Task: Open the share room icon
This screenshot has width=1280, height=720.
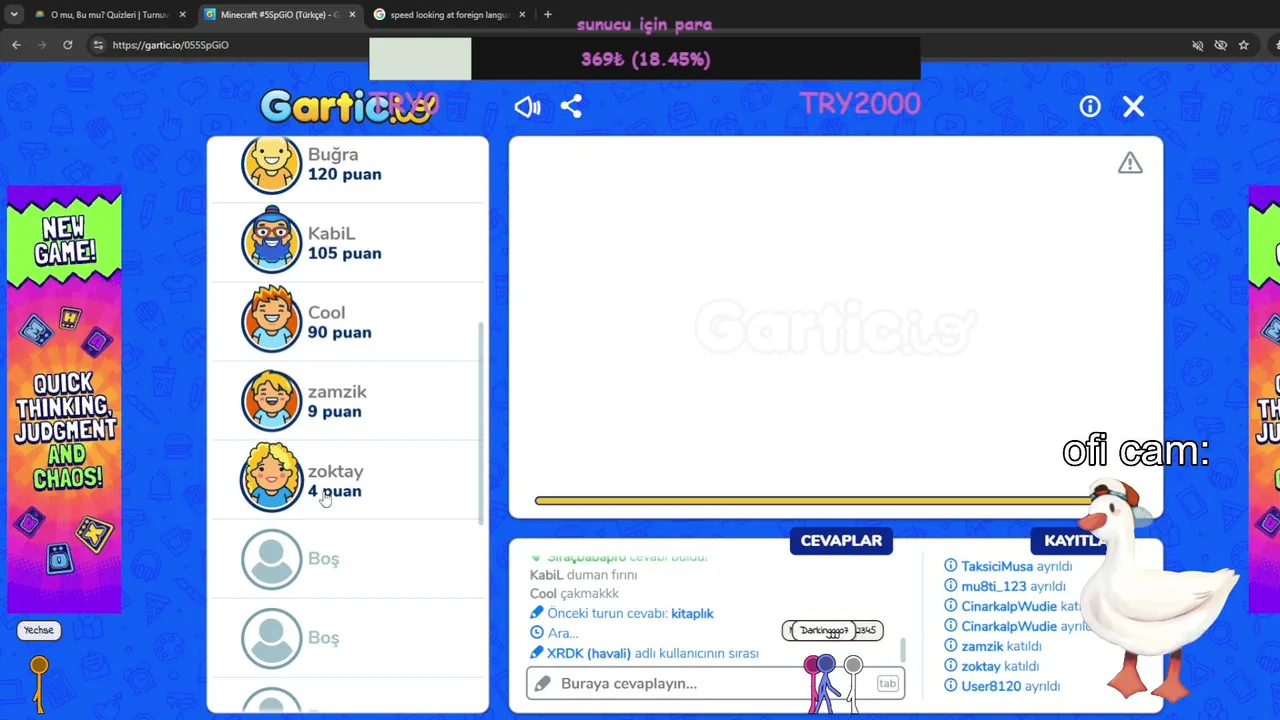Action: (x=571, y=106)
